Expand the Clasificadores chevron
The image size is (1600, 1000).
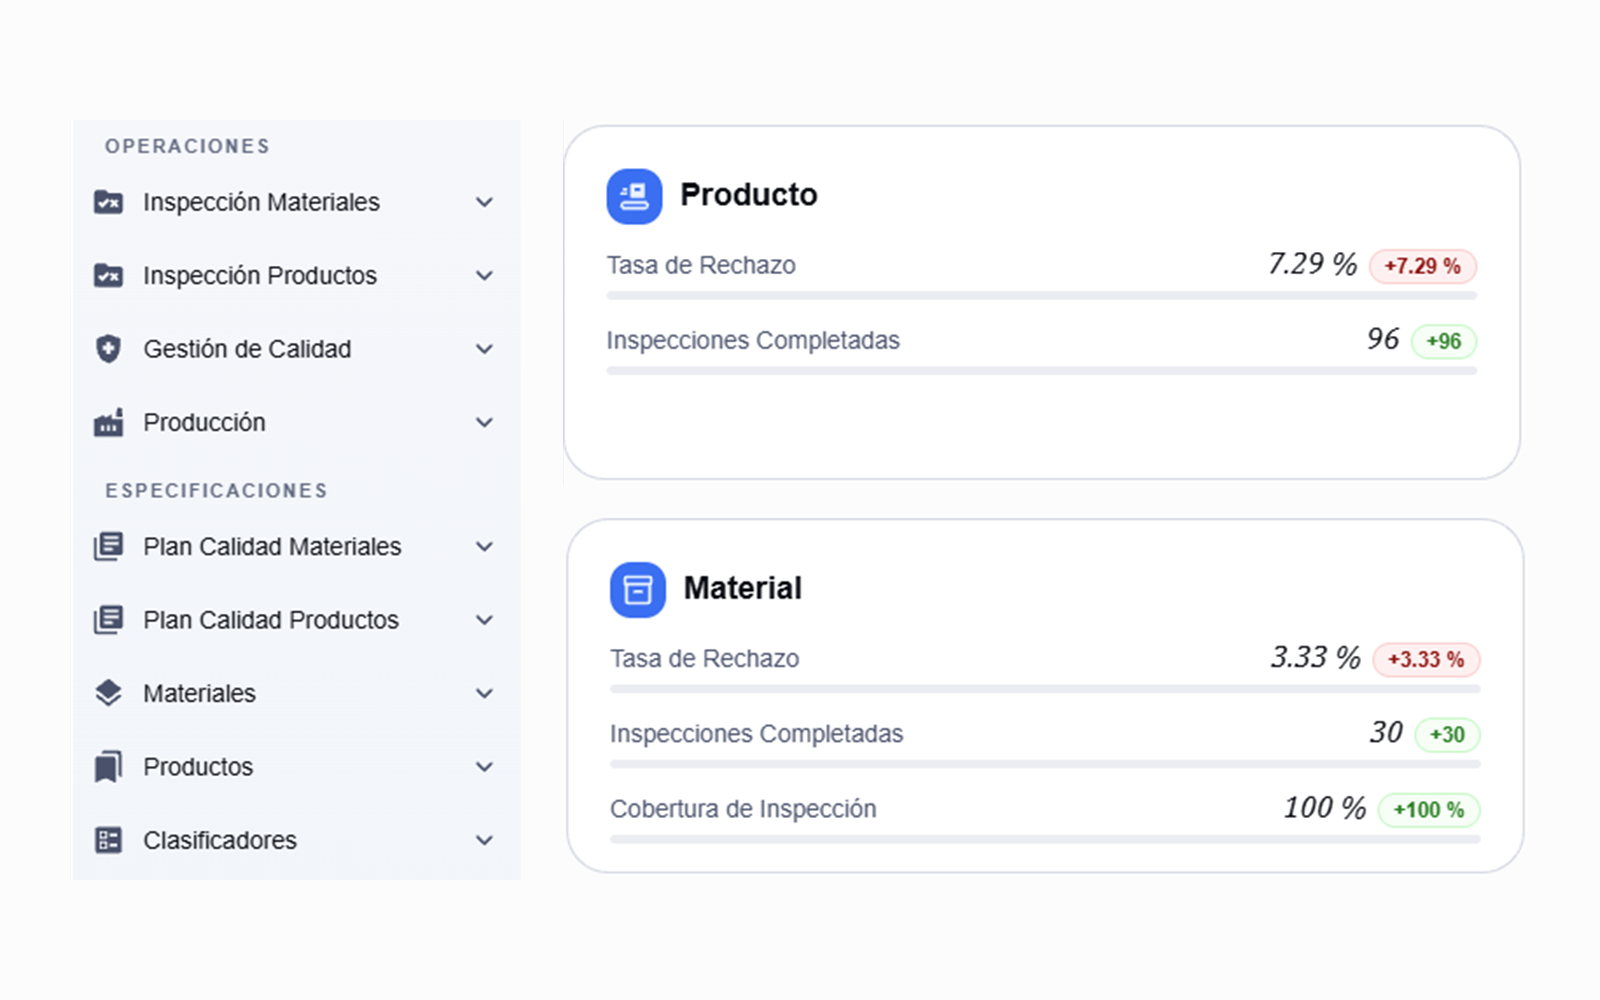pos(484,840)
